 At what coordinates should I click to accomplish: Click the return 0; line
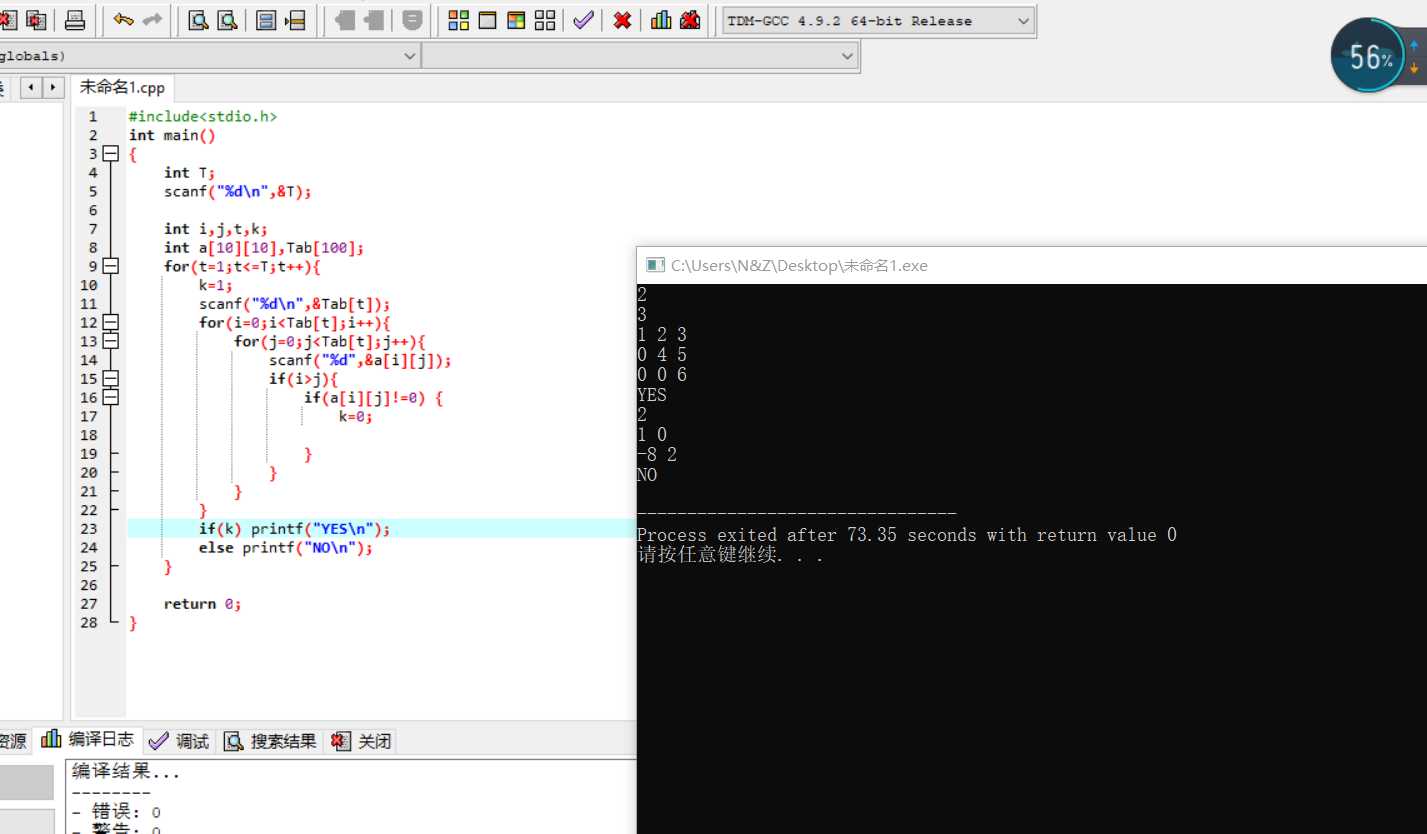click(203, 603)
